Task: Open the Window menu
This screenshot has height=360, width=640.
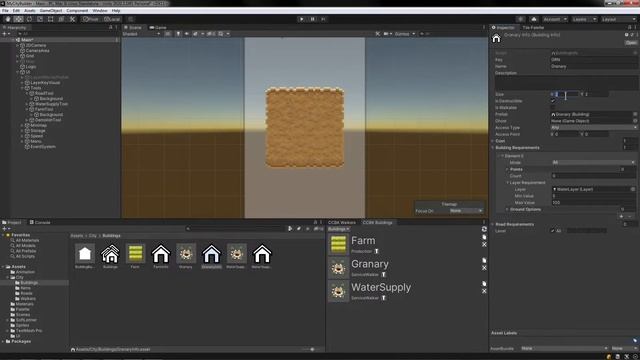Action: click(x=100, y=11)
